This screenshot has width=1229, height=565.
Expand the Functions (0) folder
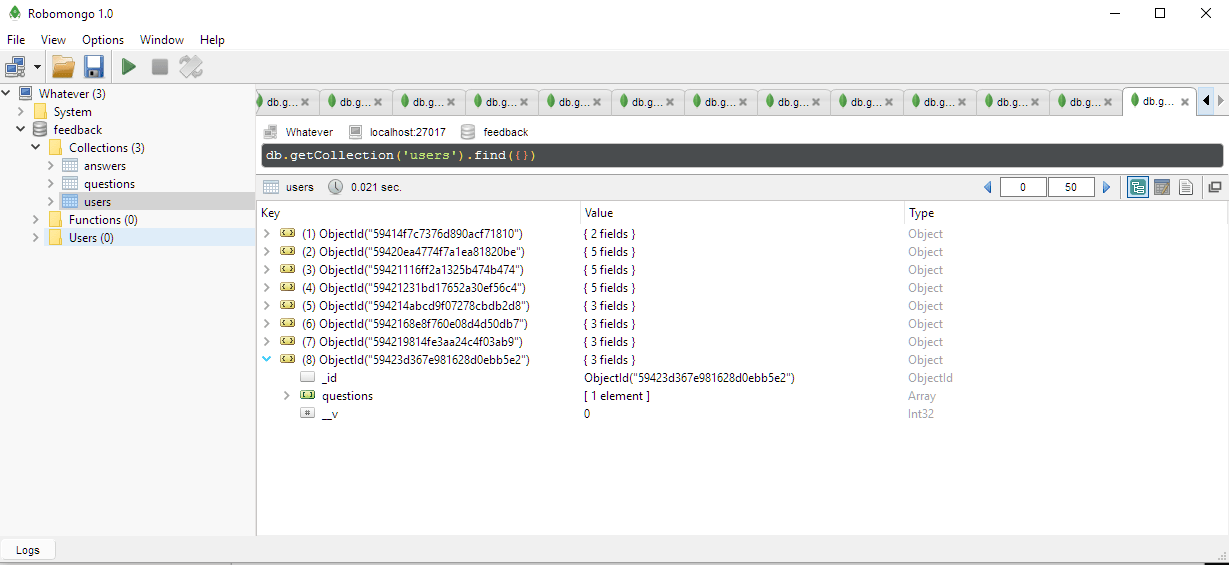point(36,220)
